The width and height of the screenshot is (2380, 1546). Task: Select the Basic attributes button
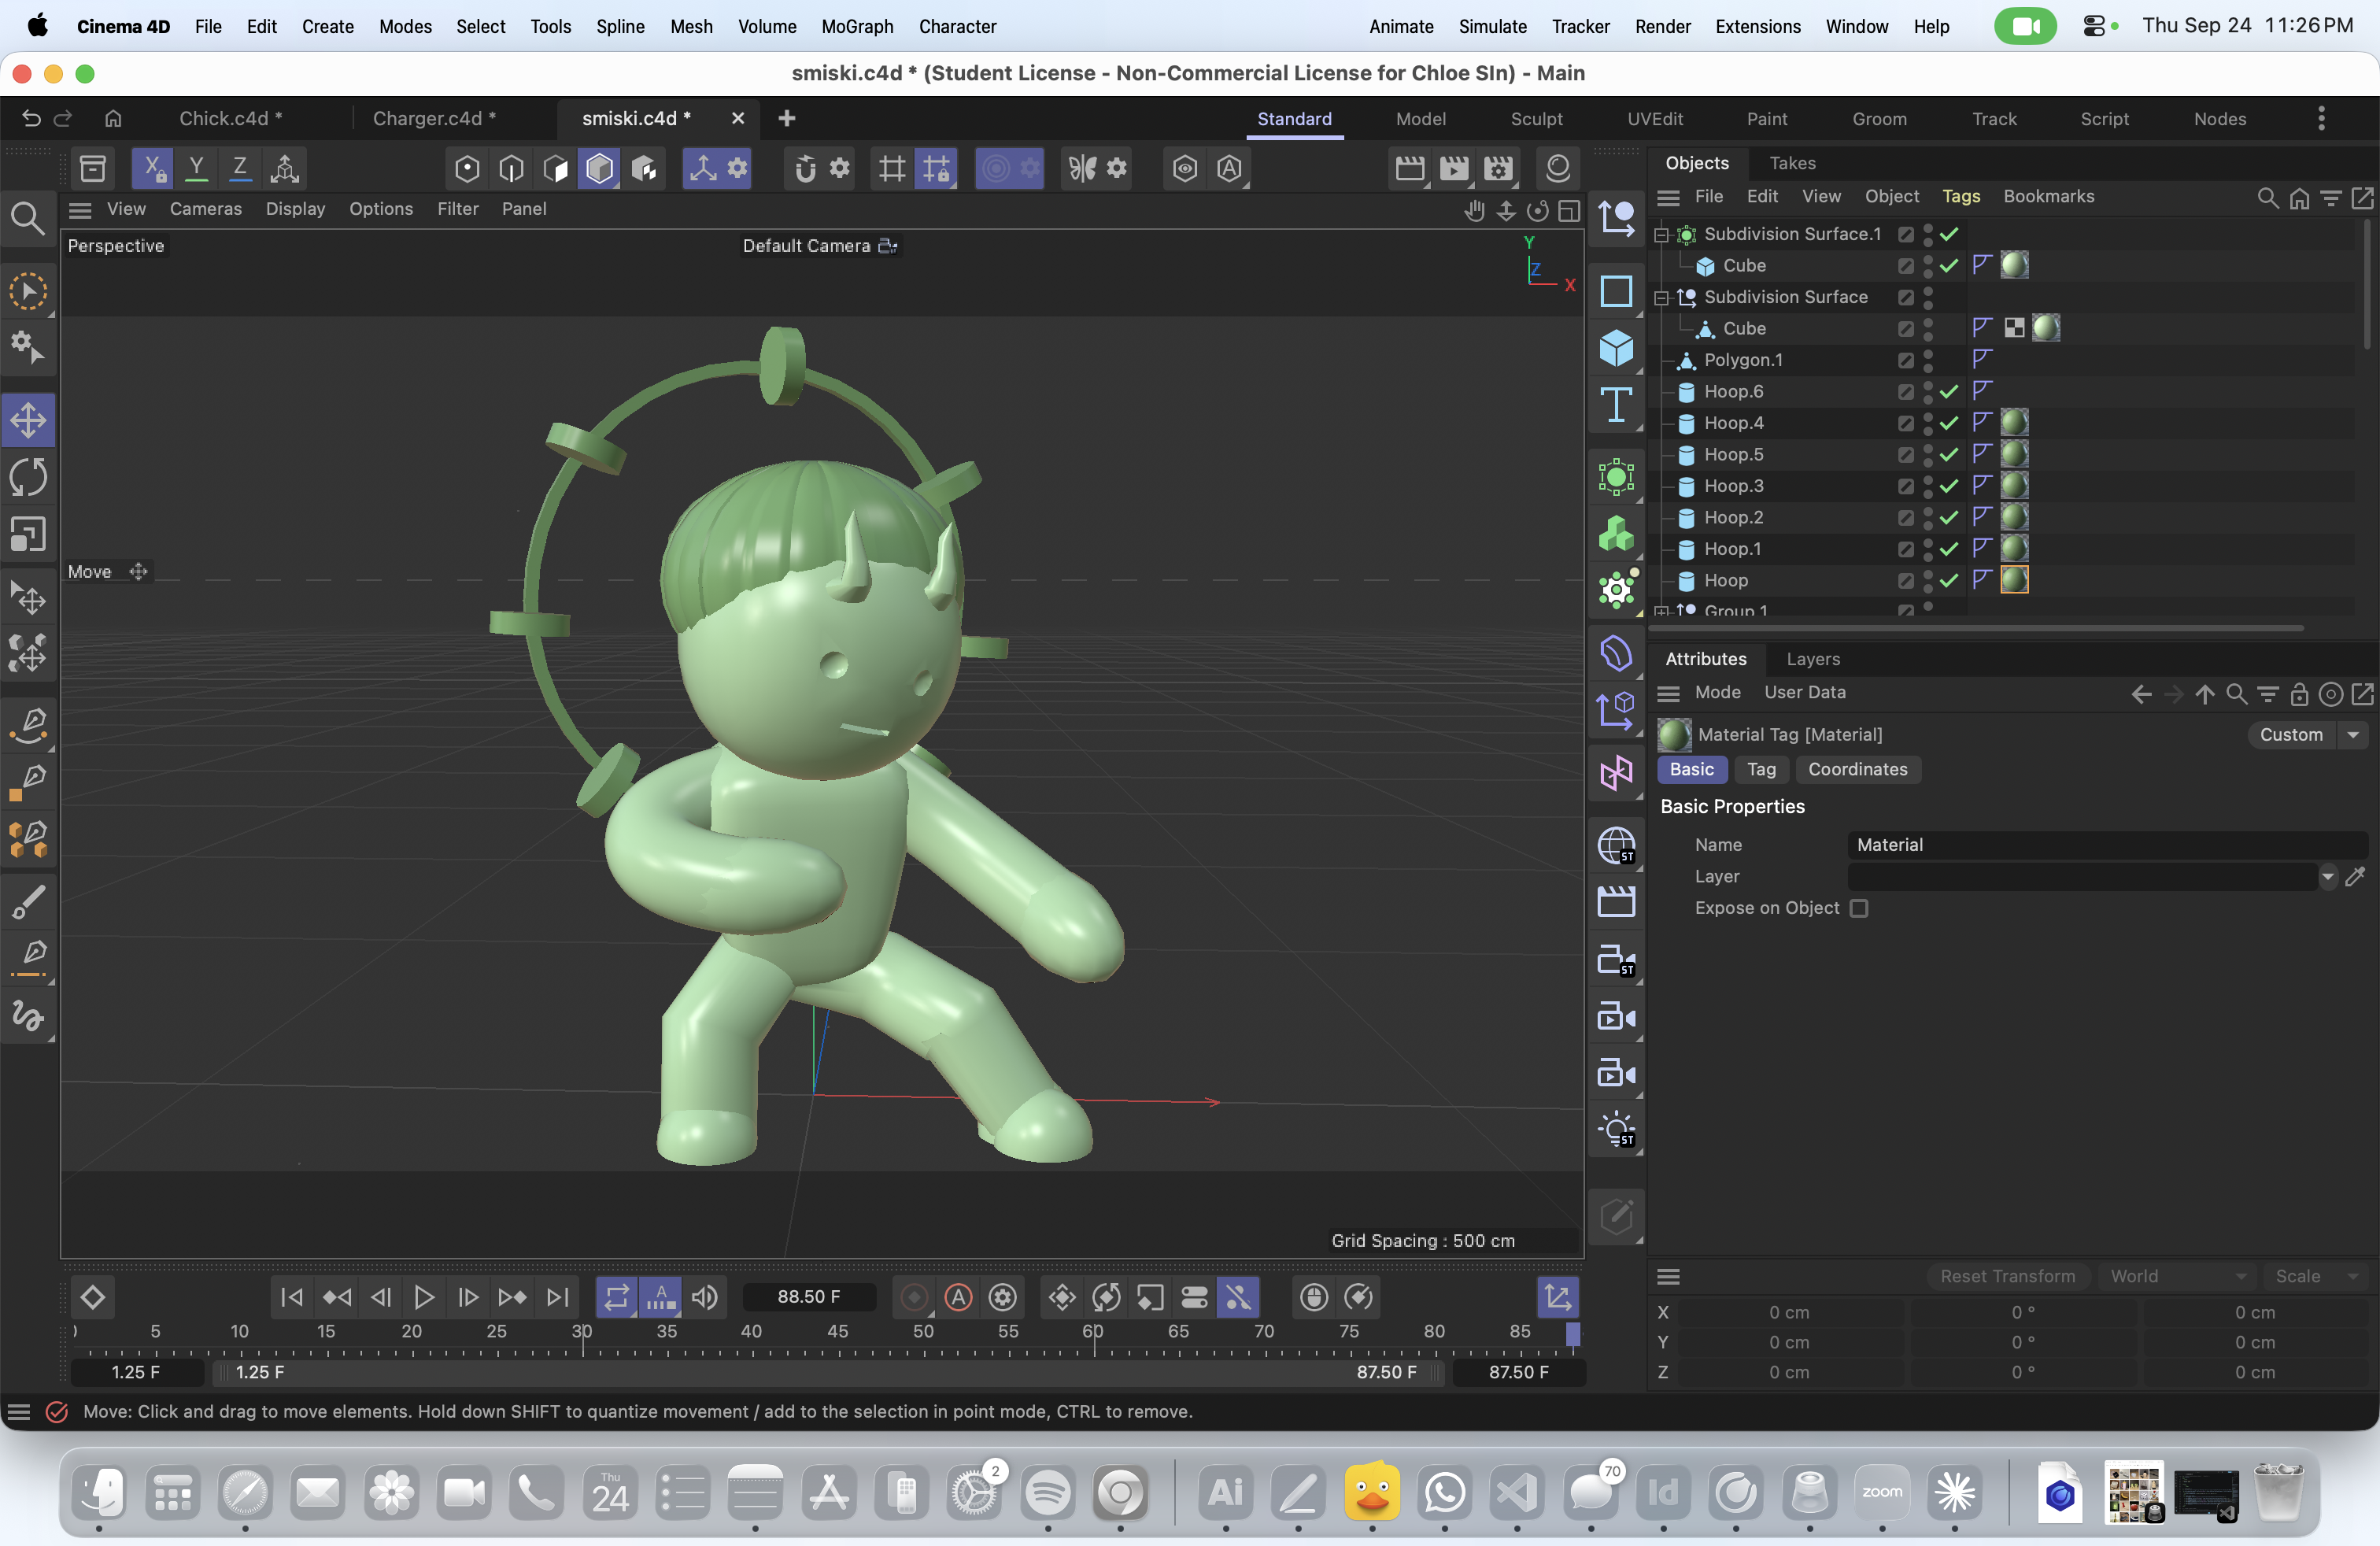[x=1691, y=769]
